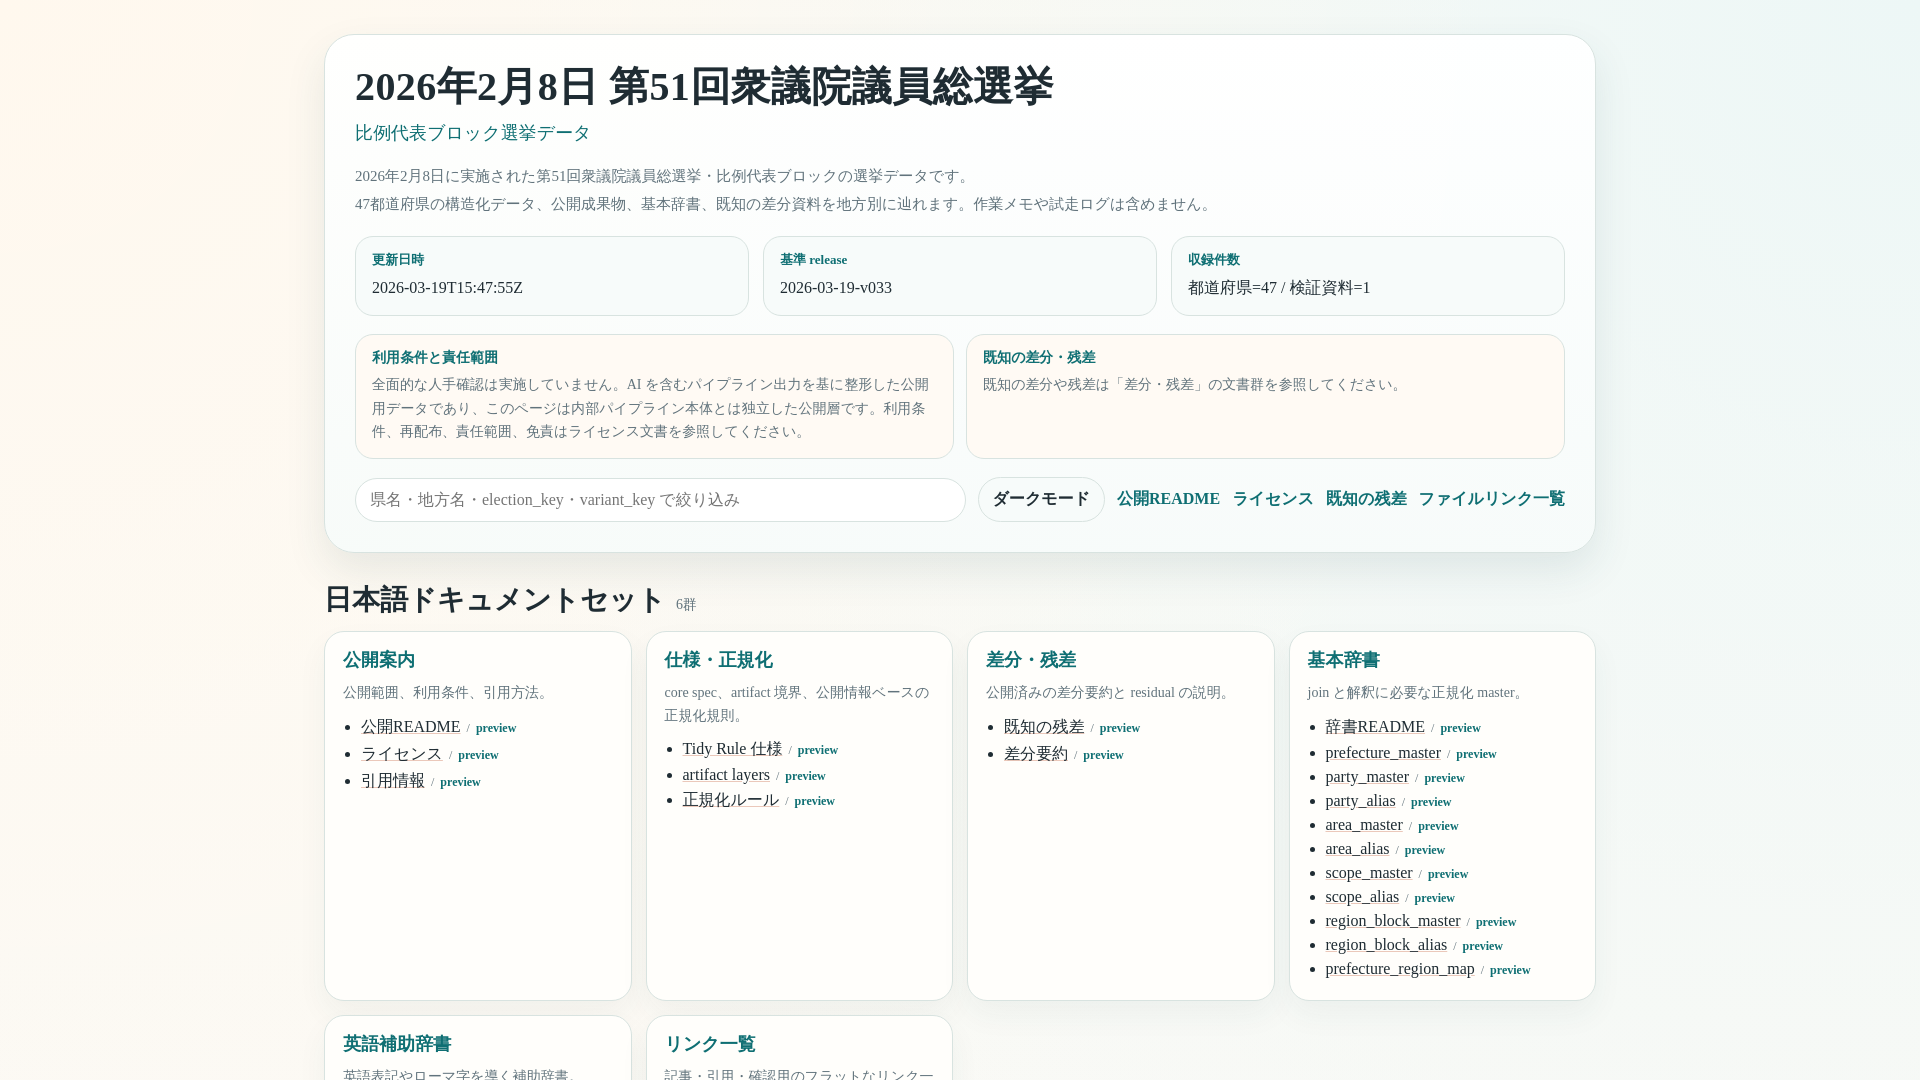The width and height of the screenshot is (1920, 1080).
Task: Open 既知の残差 link in header toolbar
Action: pyautogui.click(x=1366, y=499)
